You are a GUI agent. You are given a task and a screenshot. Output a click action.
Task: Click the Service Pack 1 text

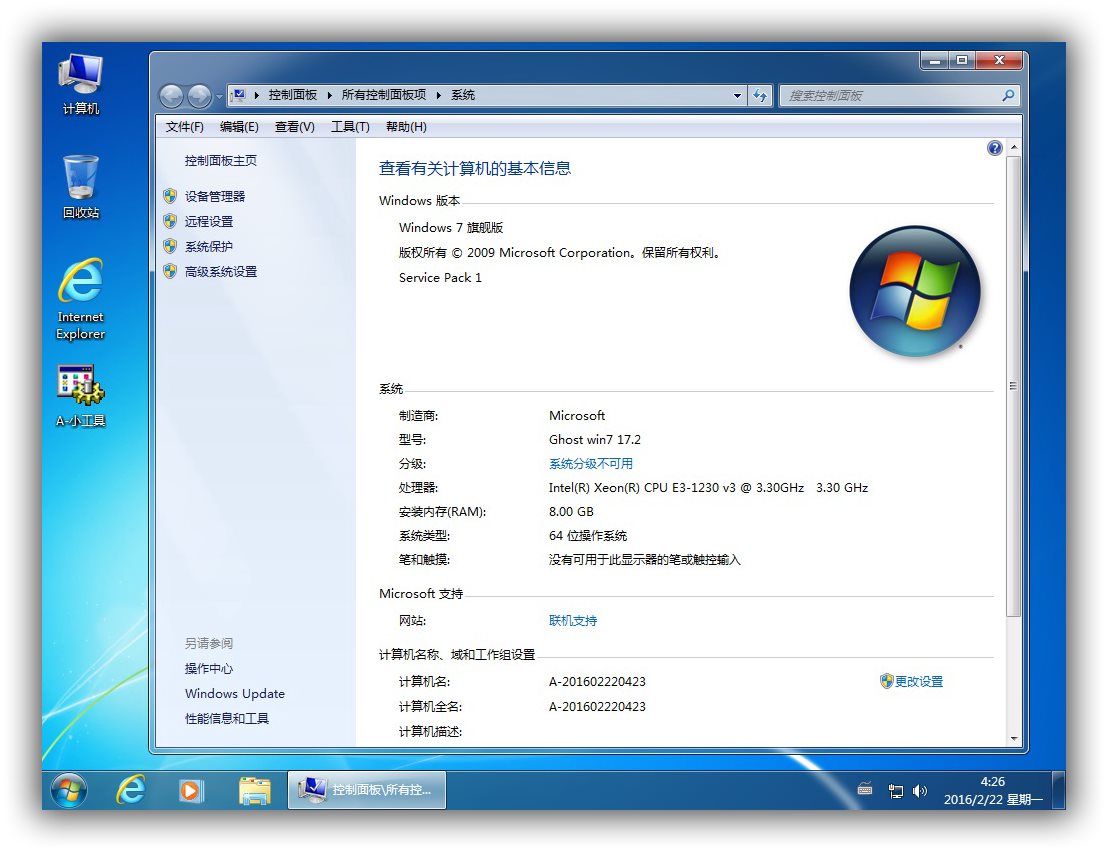(440, 278)
